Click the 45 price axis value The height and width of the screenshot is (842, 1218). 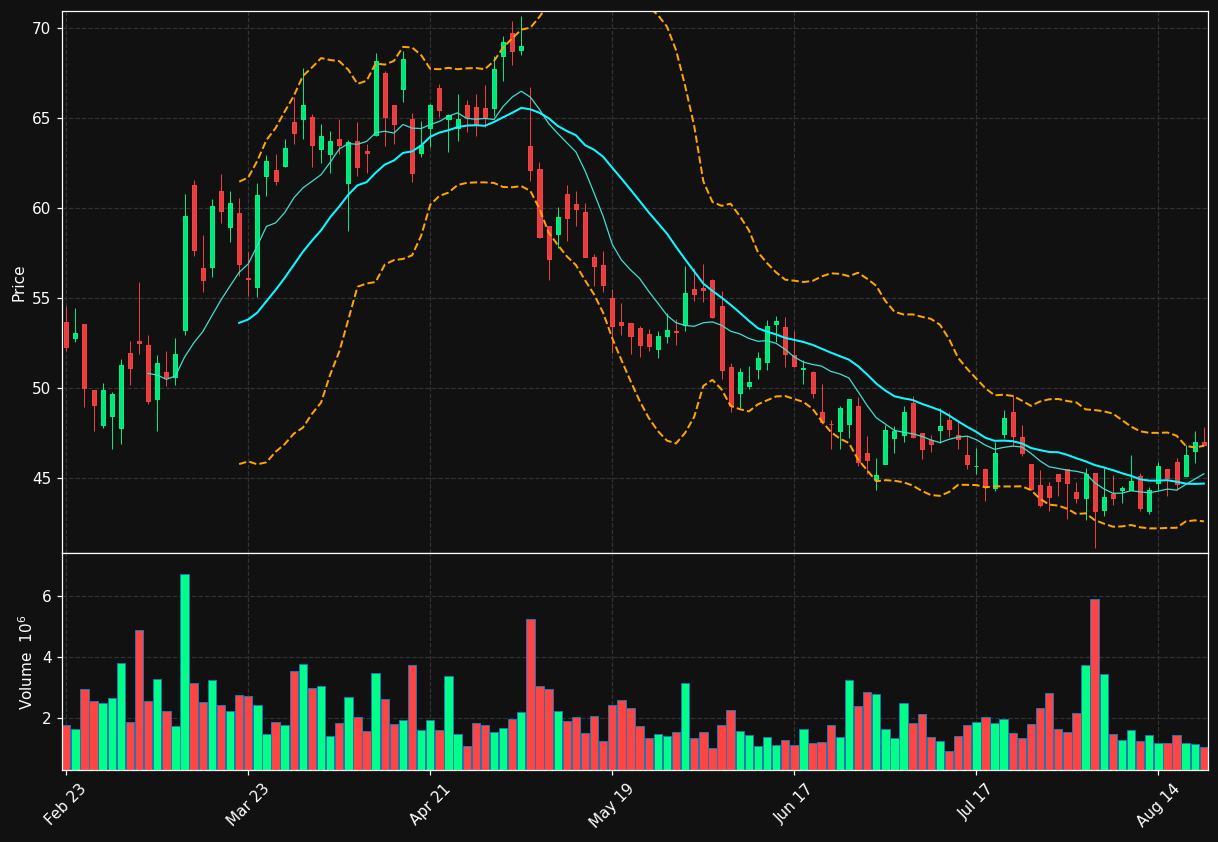(x=40, y=479)
